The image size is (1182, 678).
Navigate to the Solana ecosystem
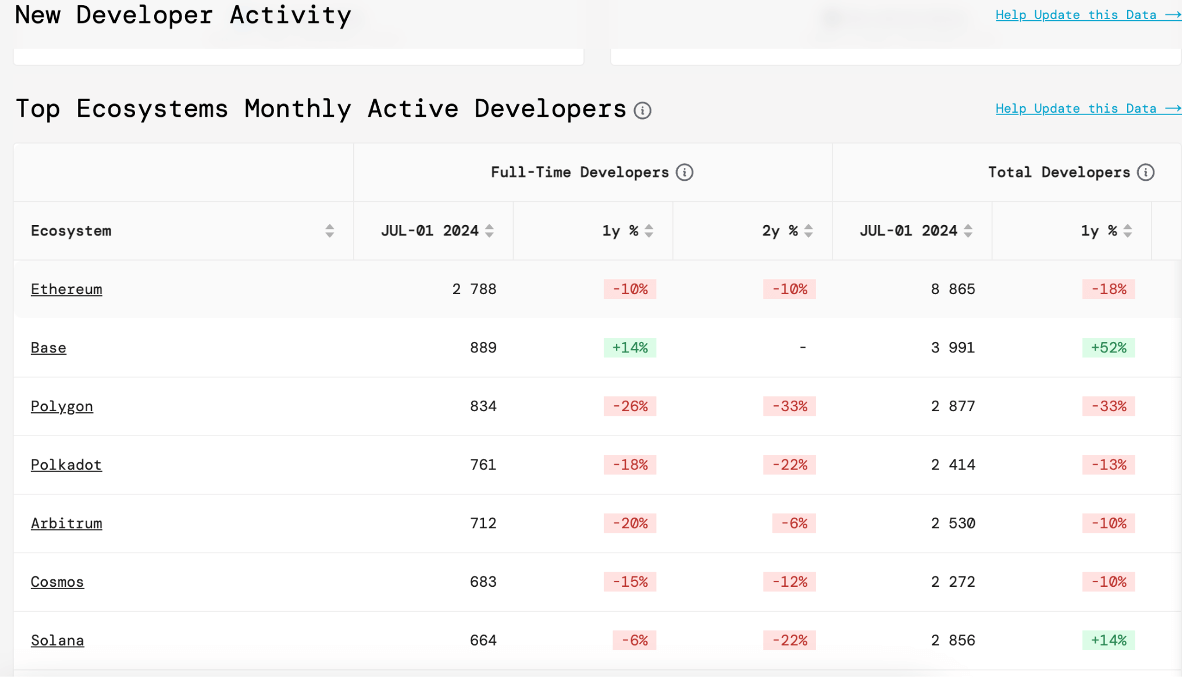tap(57, 640)
